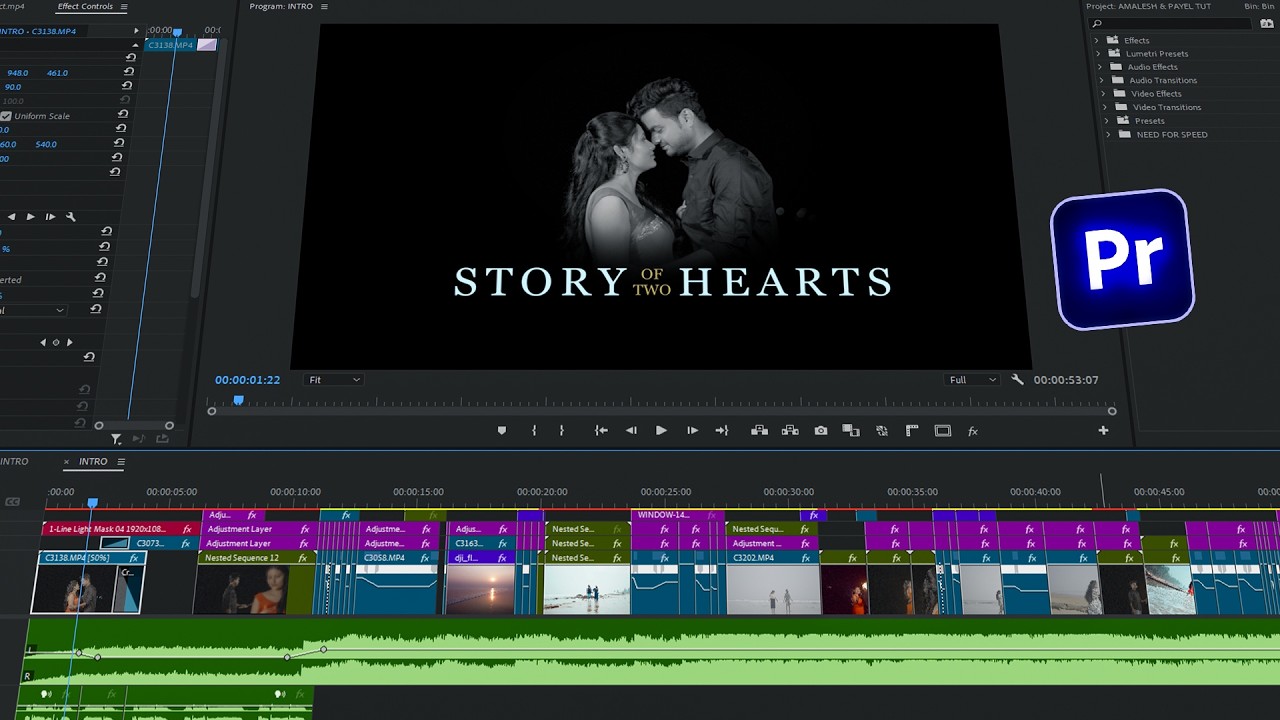Expand the Lumetri Presets folder
The width and height of the screenshot is (1280, 720).
point(1097,53)
